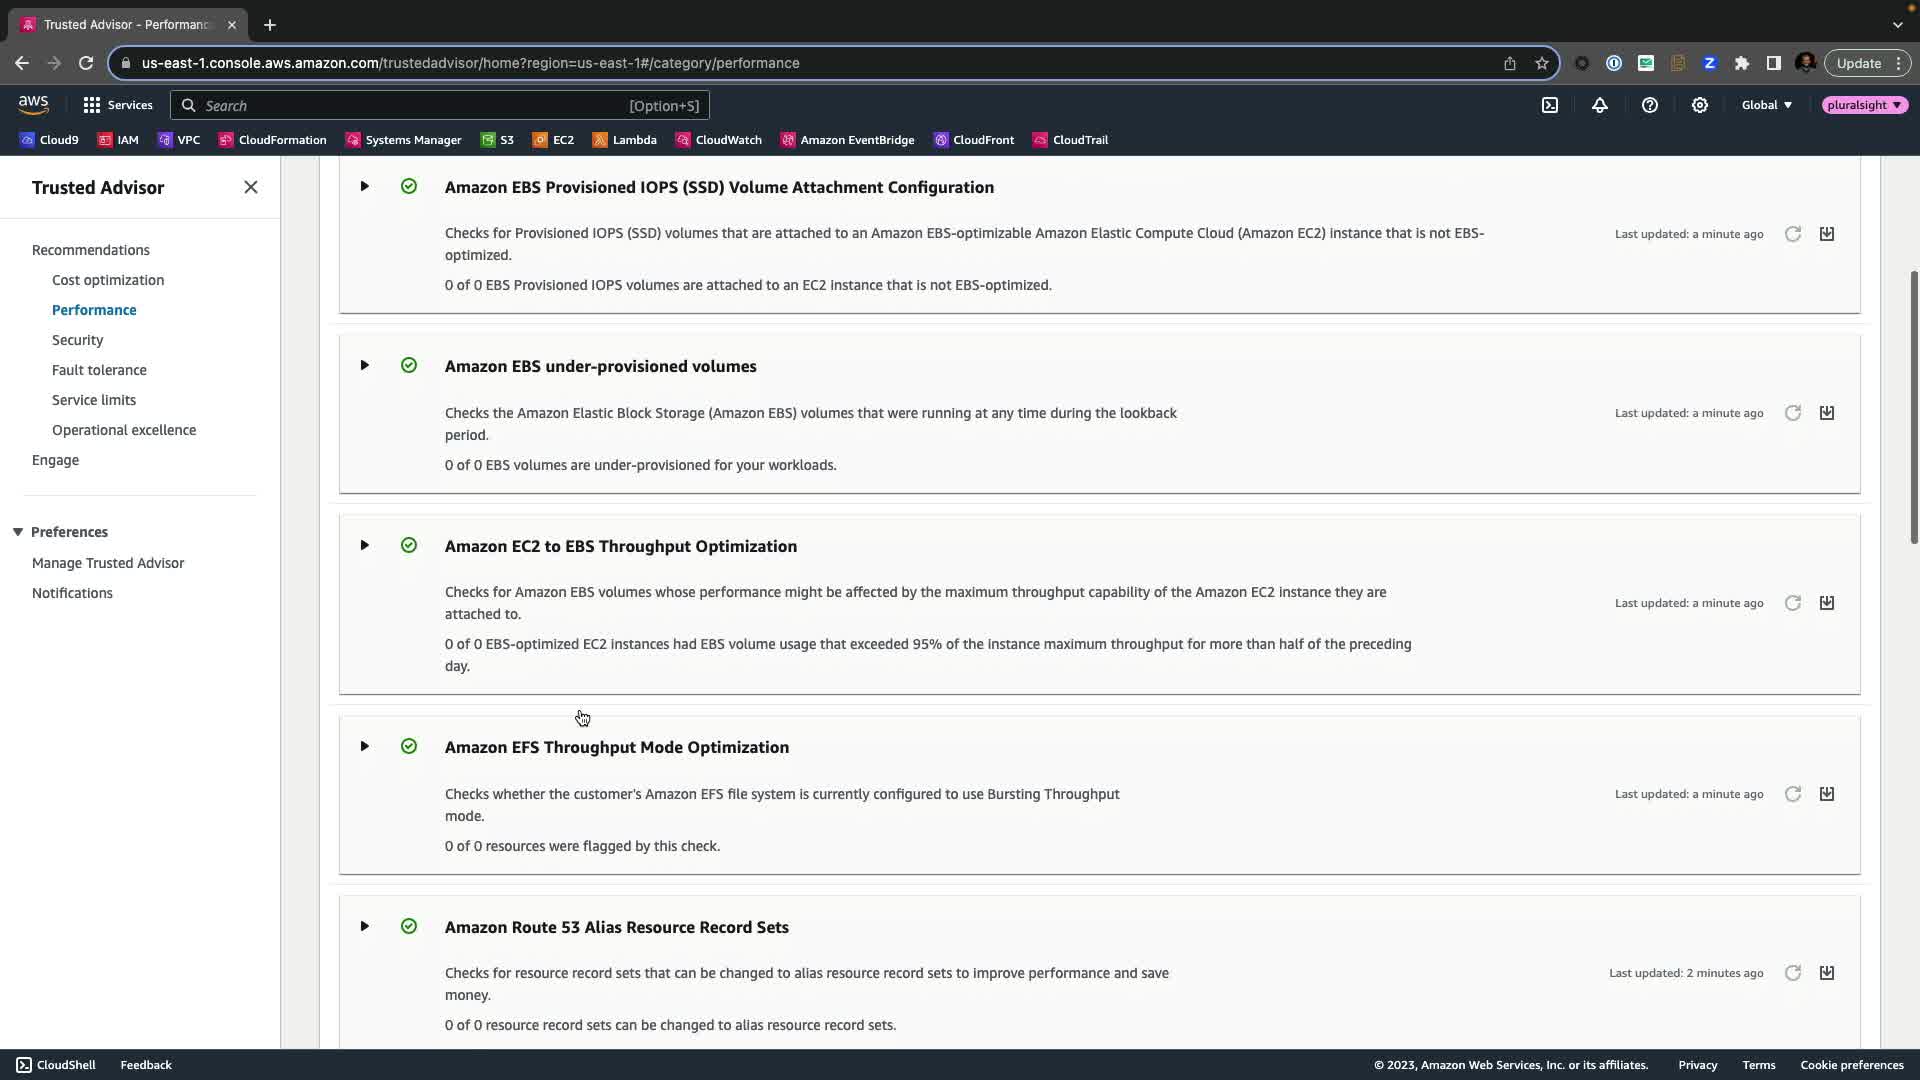1920x1080 pixels.
Task: Close the Trusted Advisor side panel
Action: point(251,187)
